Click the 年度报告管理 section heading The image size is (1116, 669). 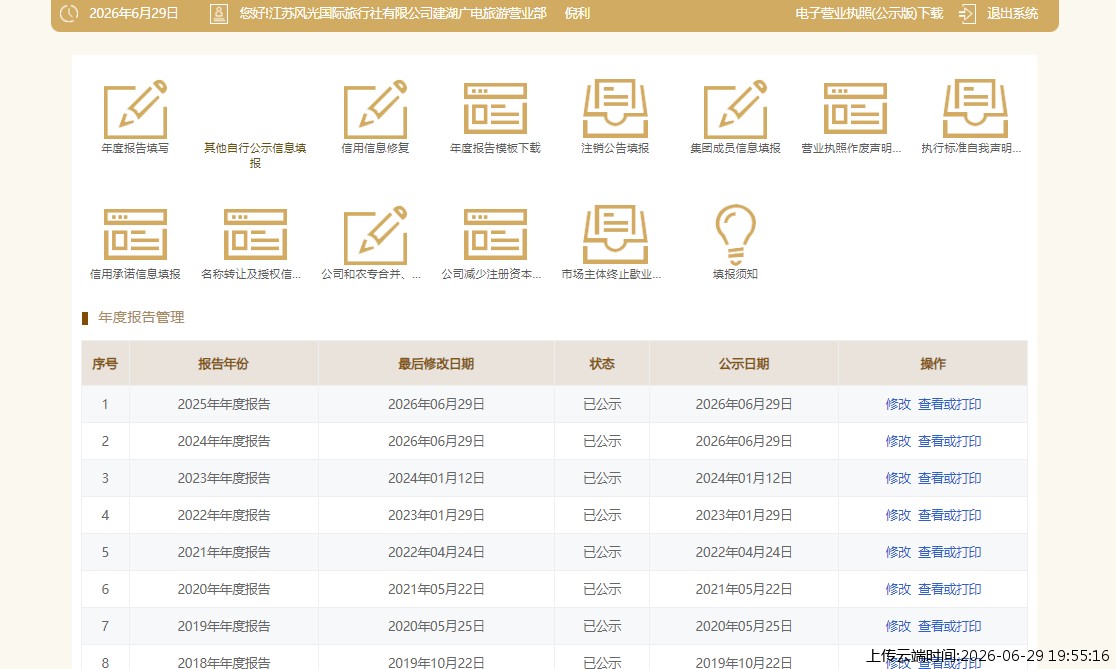(x=141, y=317)
